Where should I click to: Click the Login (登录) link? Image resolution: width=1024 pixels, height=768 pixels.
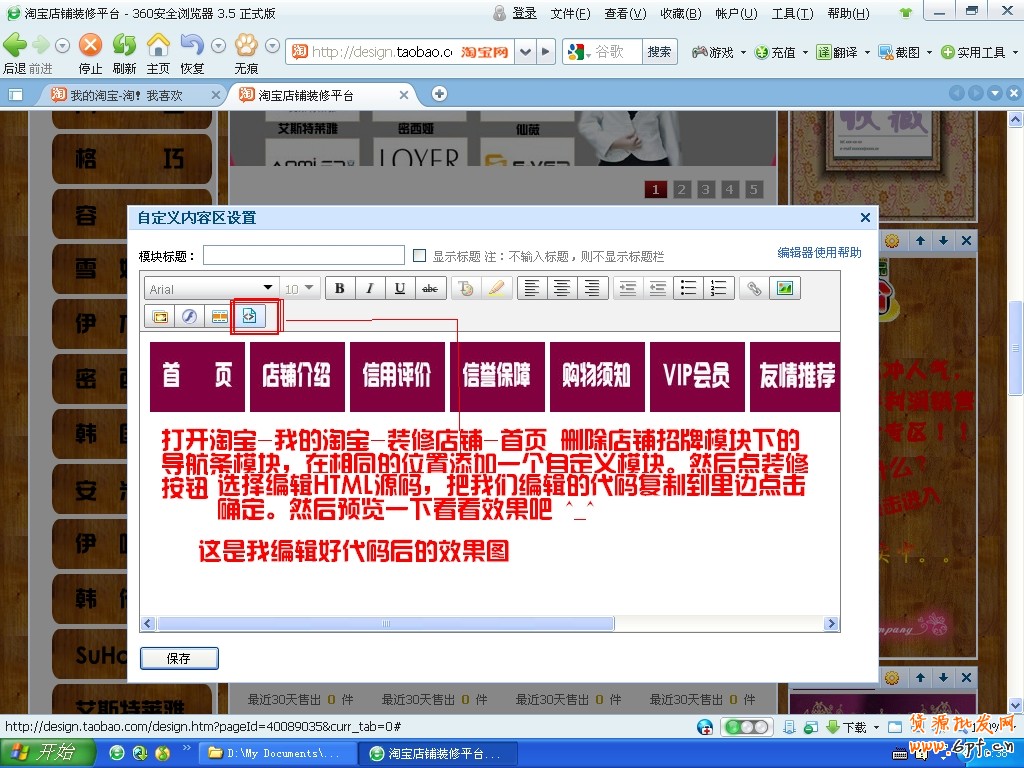[524, 13]
